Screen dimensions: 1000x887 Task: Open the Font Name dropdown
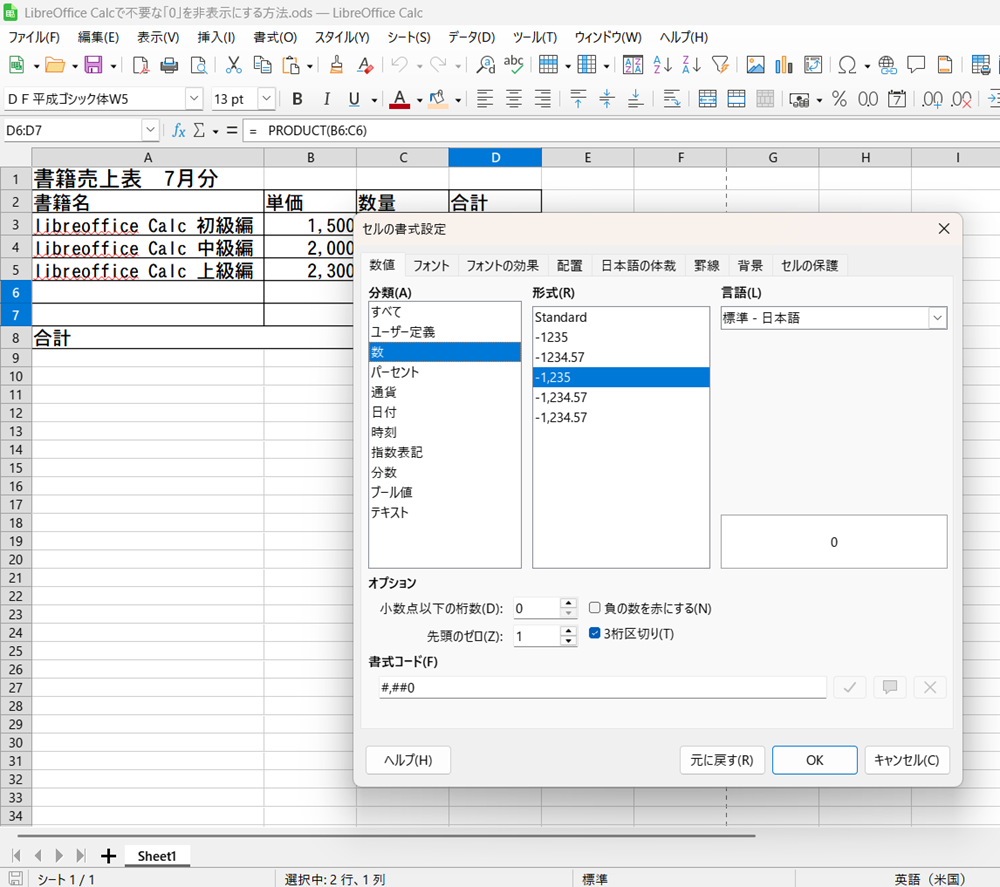click(194, 99)
